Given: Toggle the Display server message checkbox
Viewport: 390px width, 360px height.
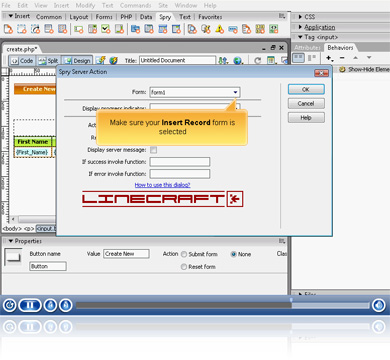Looking at the screenshot, I should pos(153,150).
